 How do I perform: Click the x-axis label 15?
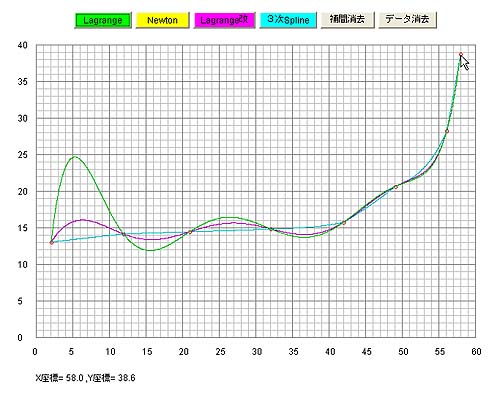click(147, 351)
